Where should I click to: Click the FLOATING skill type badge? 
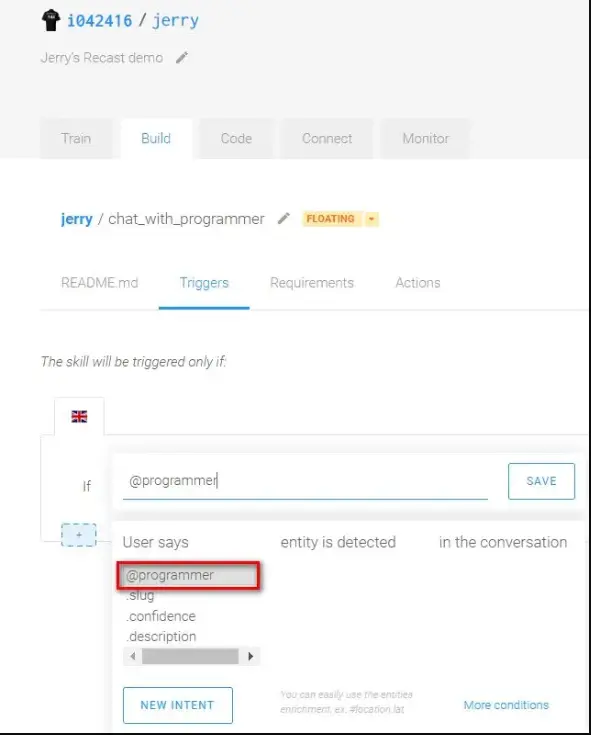(x=330, y=219)
